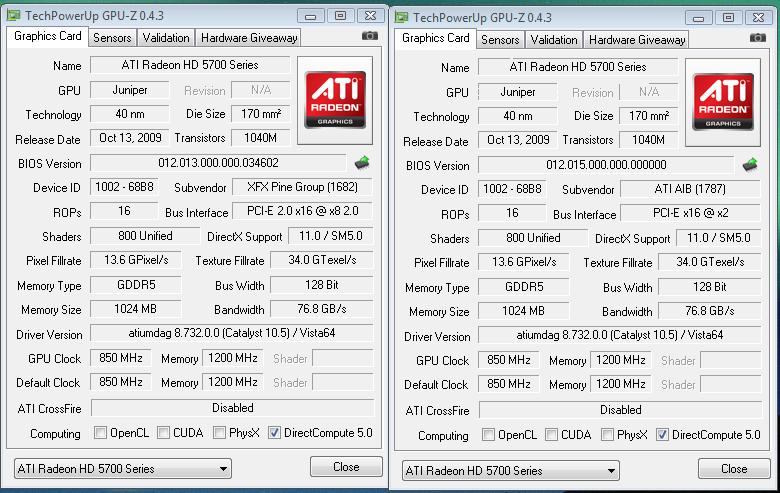Viewport: 780px width, 493px height.
Task: Click the camera screenshot icon in left GPU-Z window
Action: (x=370, y=36)
